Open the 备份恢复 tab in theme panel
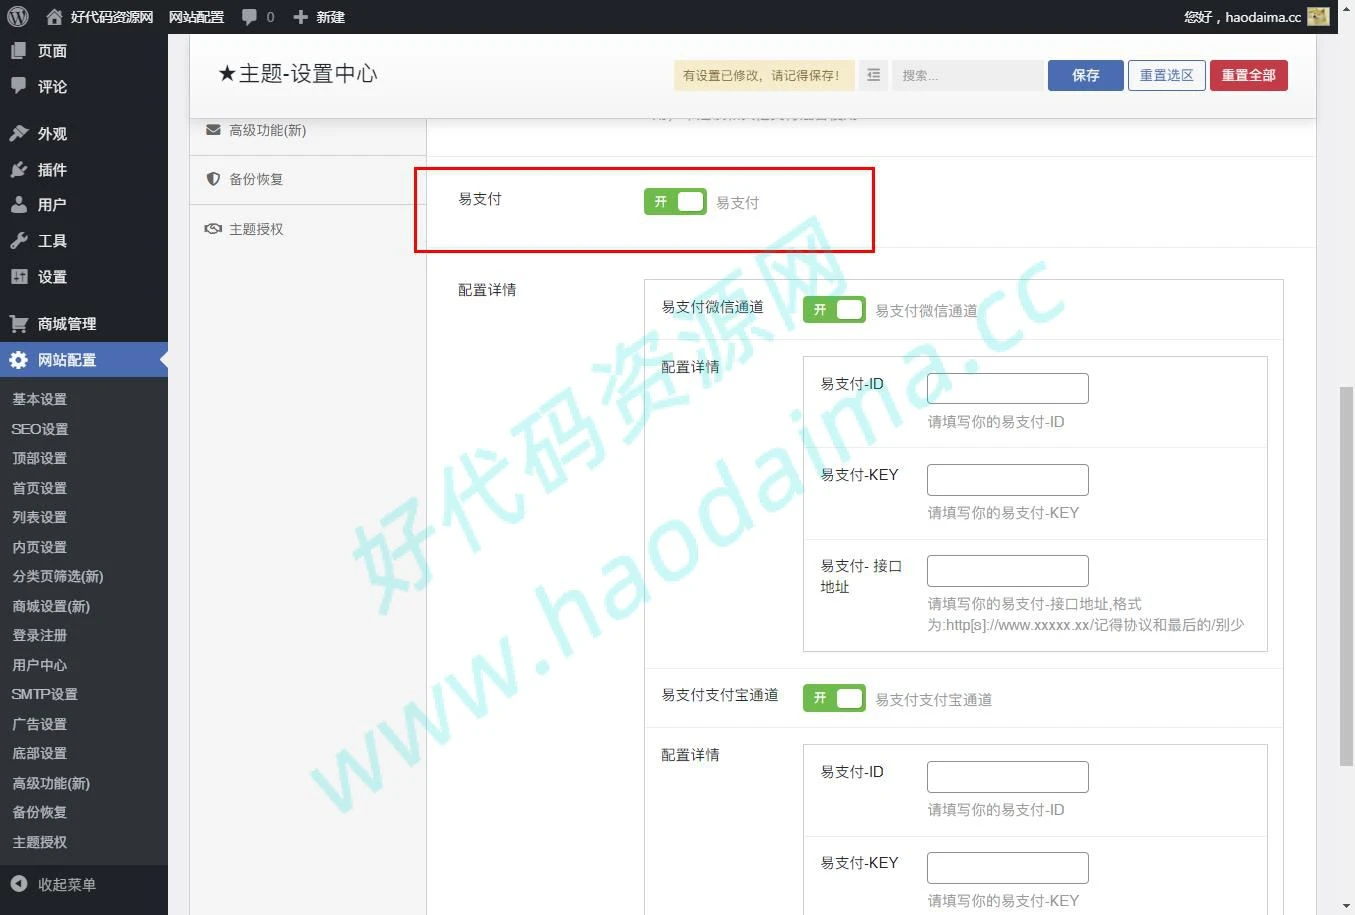Image resolution: width=1355 pixels, height=915 pixels. click(x=256, y=179)
